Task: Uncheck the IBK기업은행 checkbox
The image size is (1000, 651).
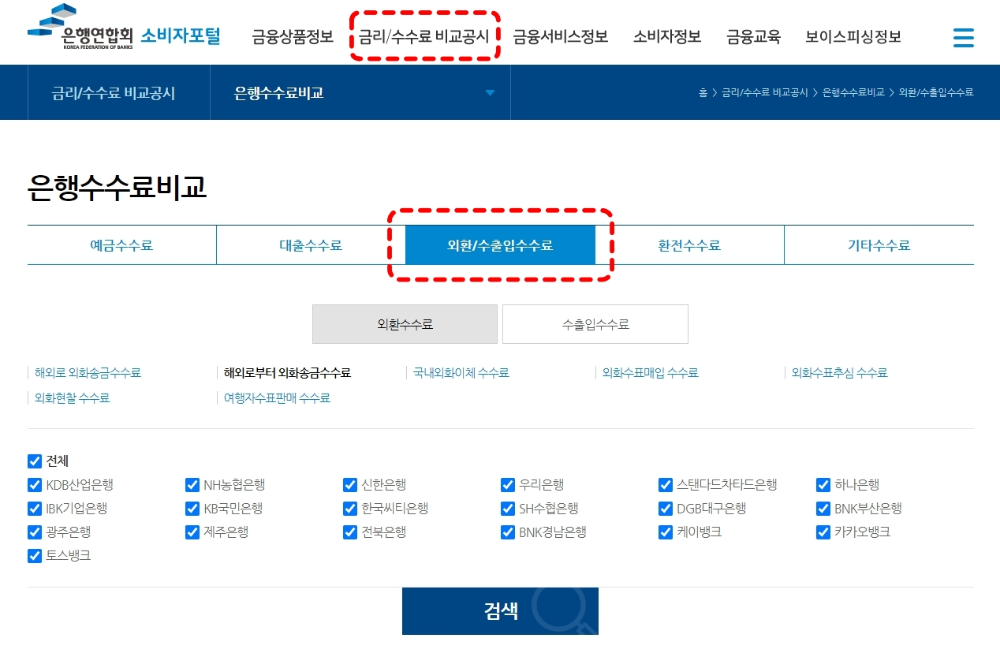Action: pos(34,508)
